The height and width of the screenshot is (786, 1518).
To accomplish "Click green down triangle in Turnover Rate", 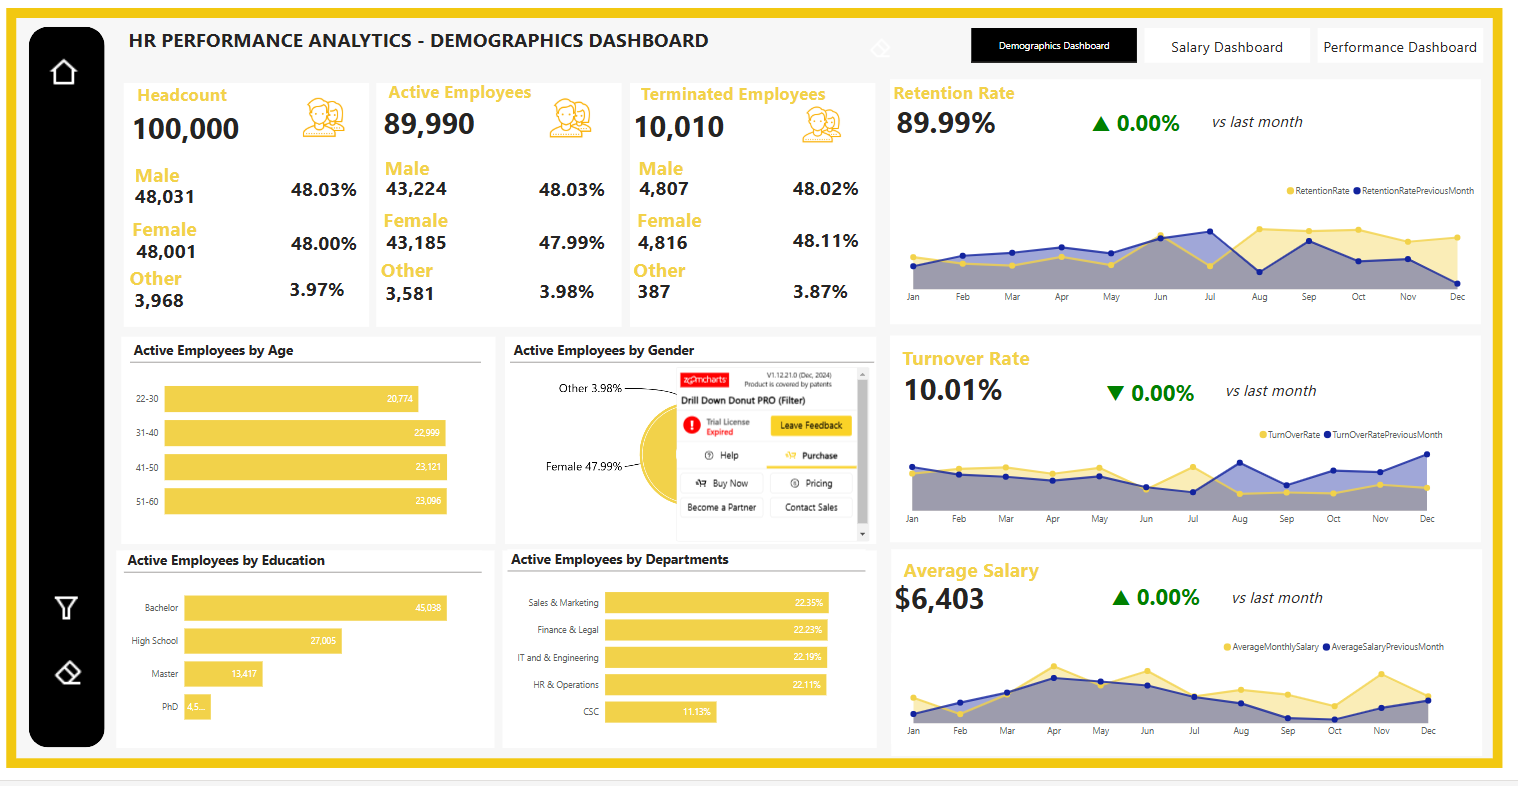I will coord(1116,393).
